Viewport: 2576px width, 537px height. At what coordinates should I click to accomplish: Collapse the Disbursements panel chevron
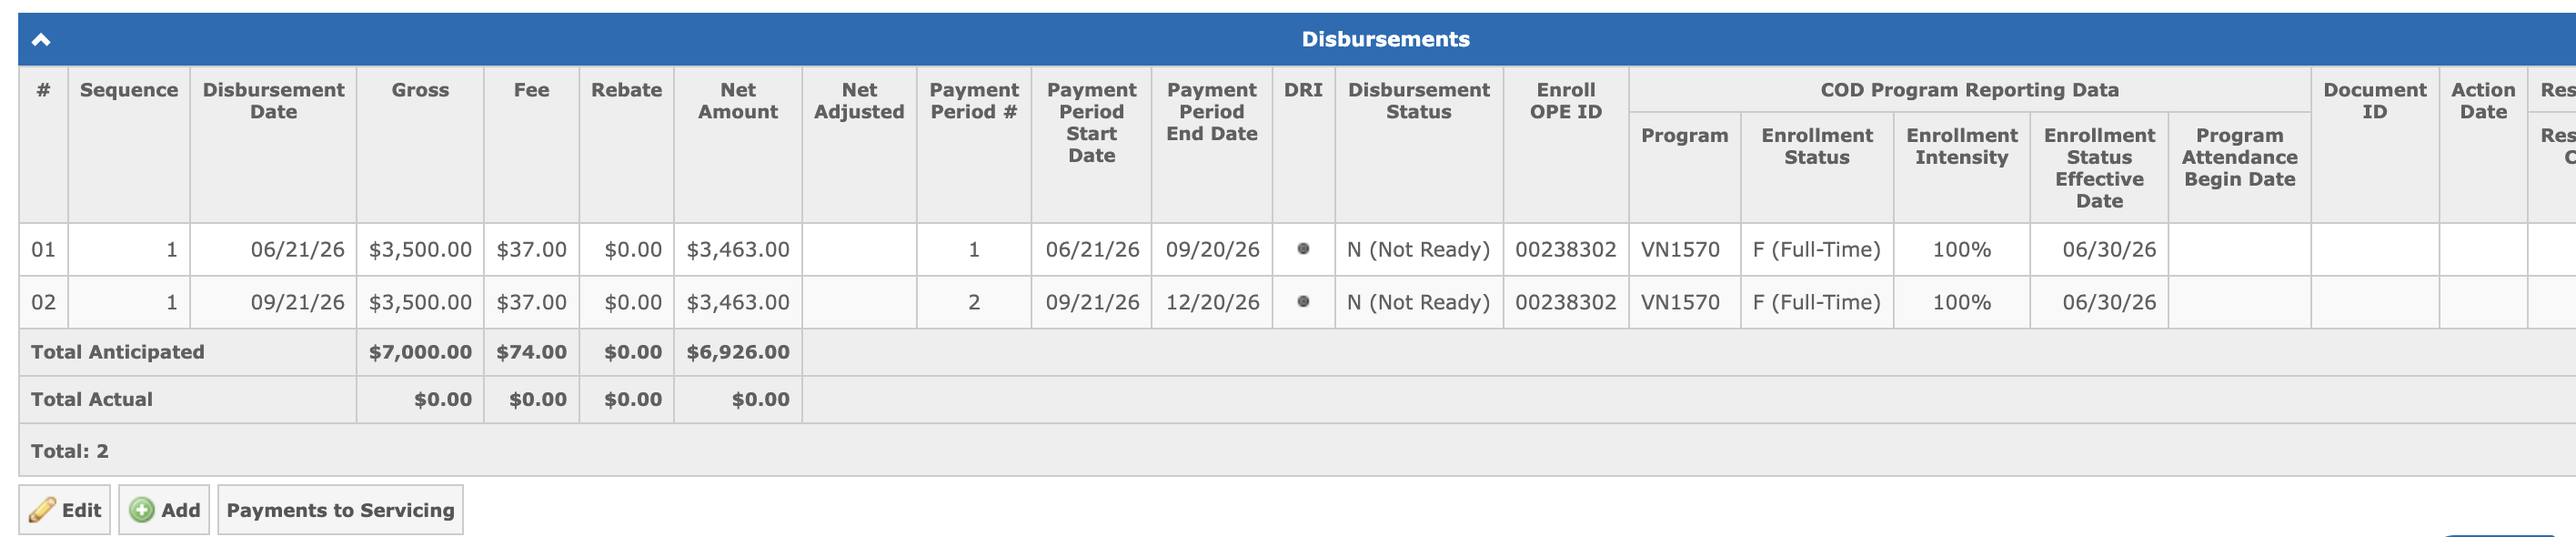point(41,40)
